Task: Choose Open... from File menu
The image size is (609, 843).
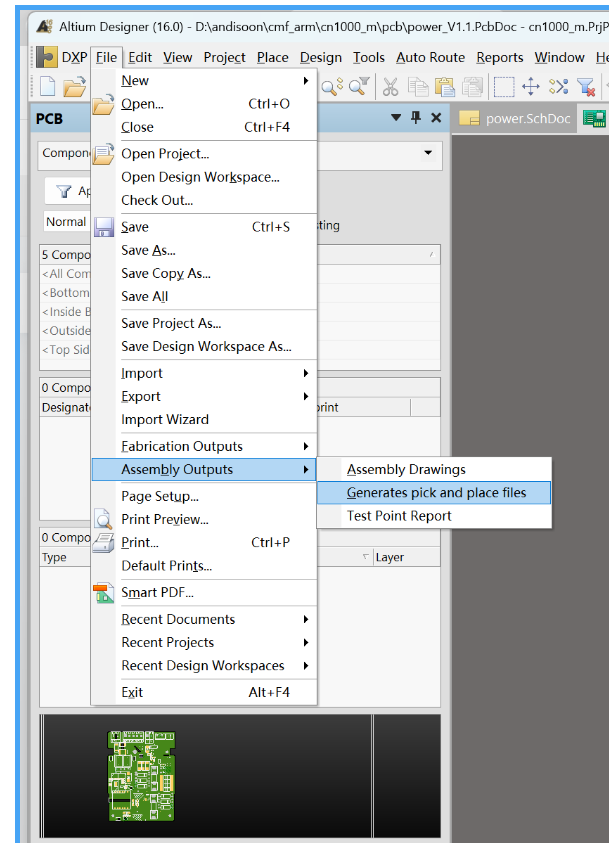Action: (204, 104)
